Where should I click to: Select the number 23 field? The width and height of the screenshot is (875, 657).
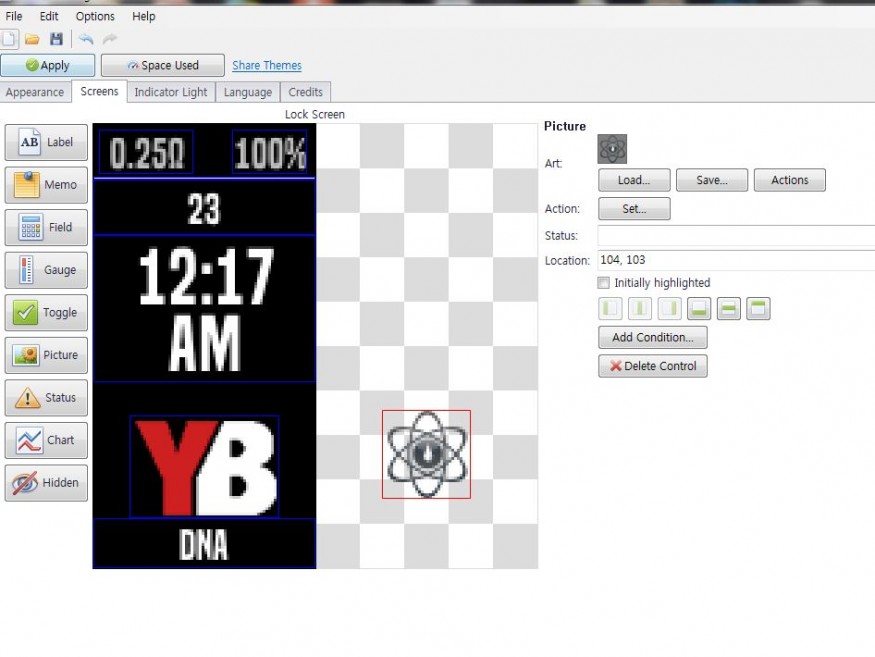click(x=204, y=209)
